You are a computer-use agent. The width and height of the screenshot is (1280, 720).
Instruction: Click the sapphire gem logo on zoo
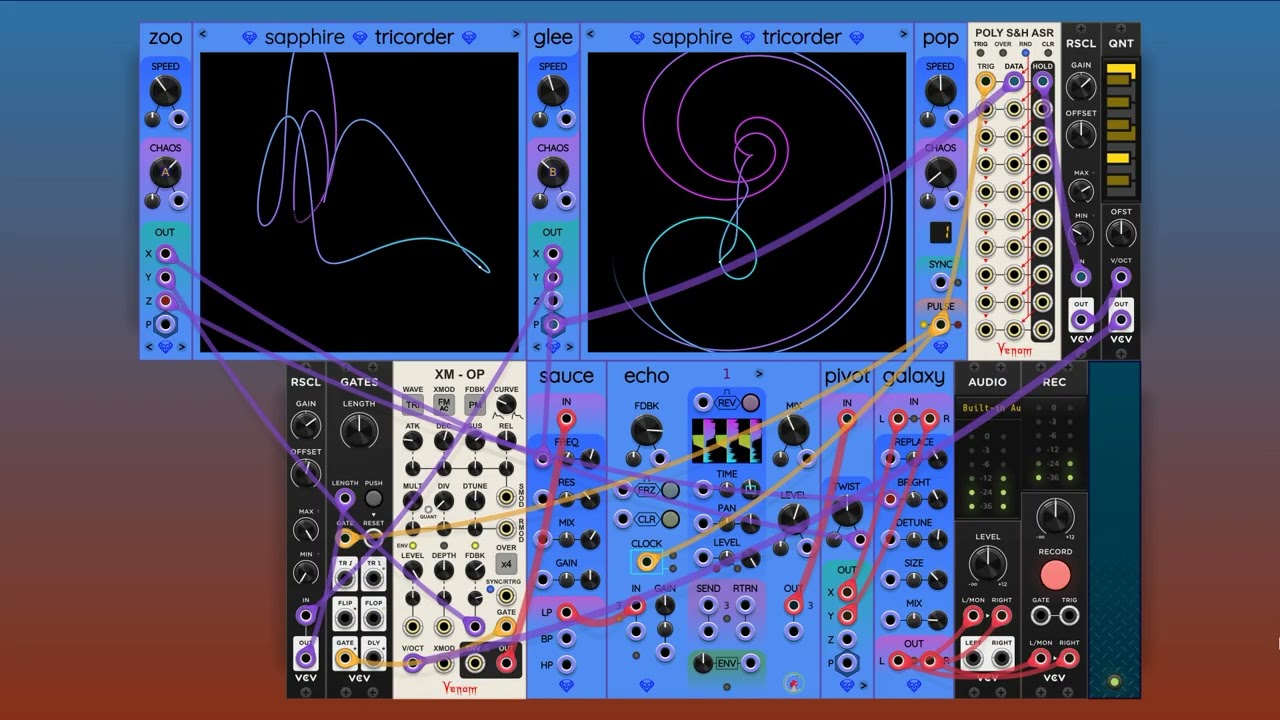point(165,347)
